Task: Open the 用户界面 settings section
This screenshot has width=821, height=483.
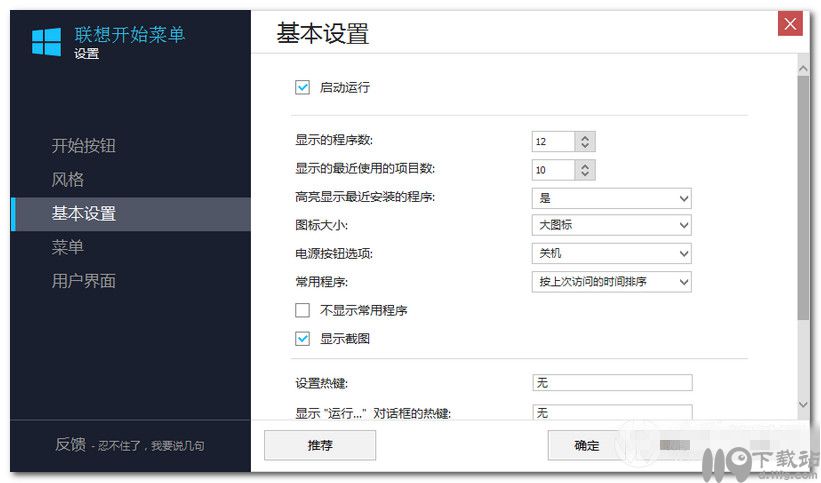Action: pos(84,281)
